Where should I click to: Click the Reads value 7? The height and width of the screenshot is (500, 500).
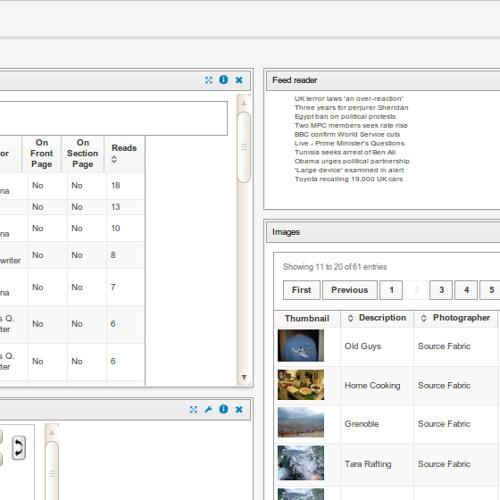click(x=113, y=287)
